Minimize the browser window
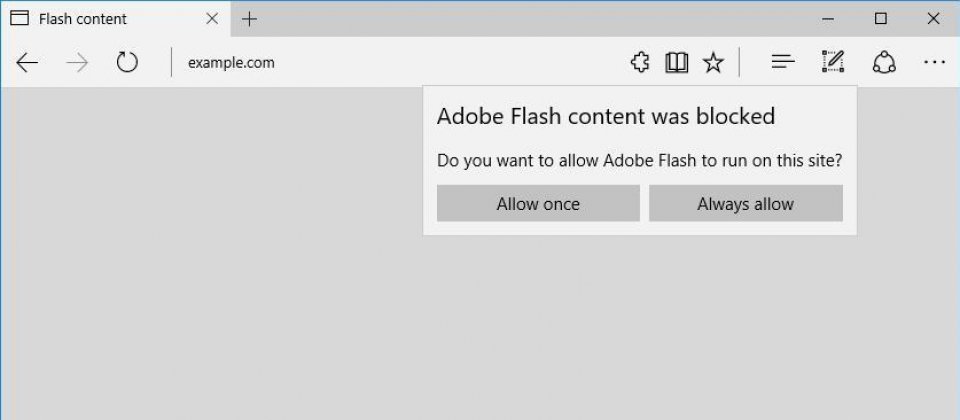The width and height of the screenshot is (960, 420). [x=828, y=19]
